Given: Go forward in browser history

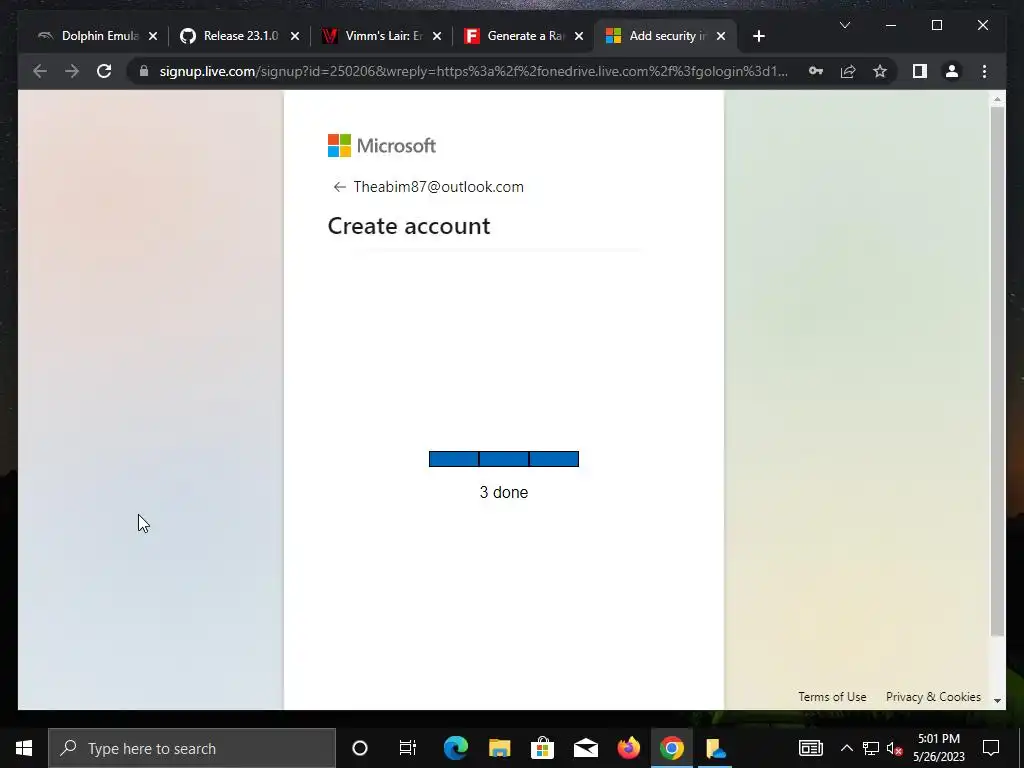Looking at the screenshot, I should (72, 71).
